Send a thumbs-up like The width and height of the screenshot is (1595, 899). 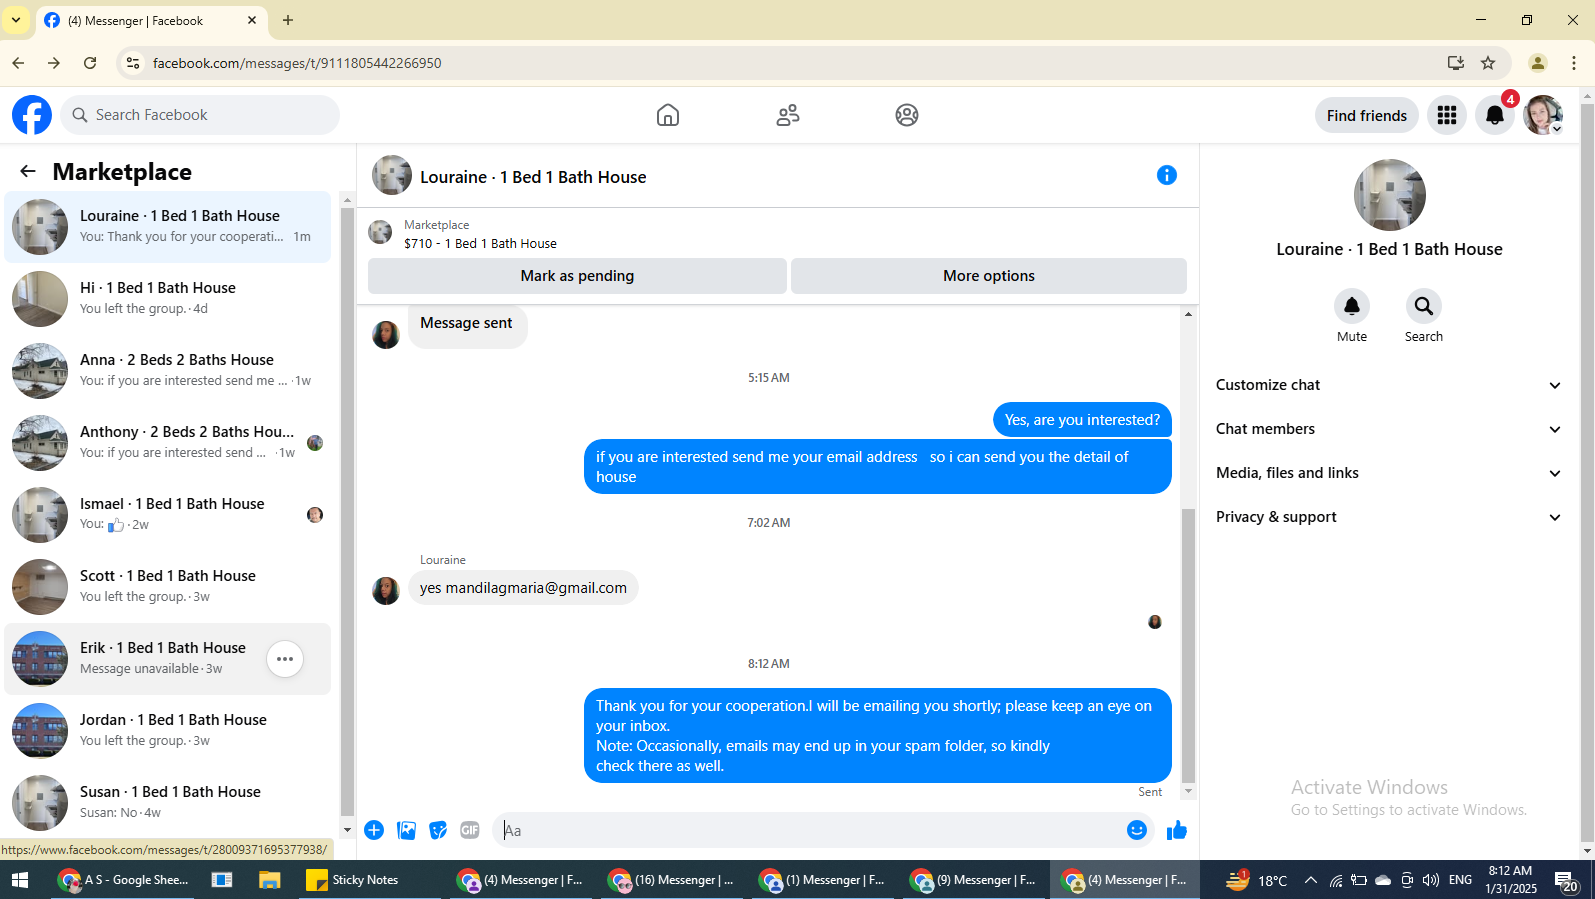coord(1177,830)
